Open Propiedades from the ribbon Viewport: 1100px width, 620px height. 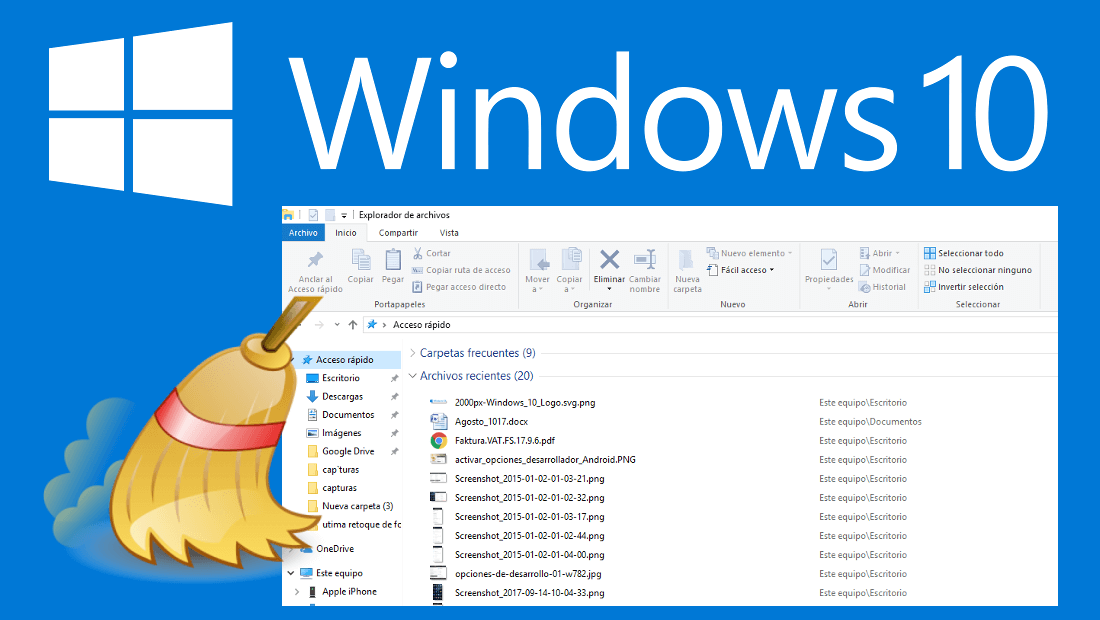pyautogui.click(x=829, y=269)
